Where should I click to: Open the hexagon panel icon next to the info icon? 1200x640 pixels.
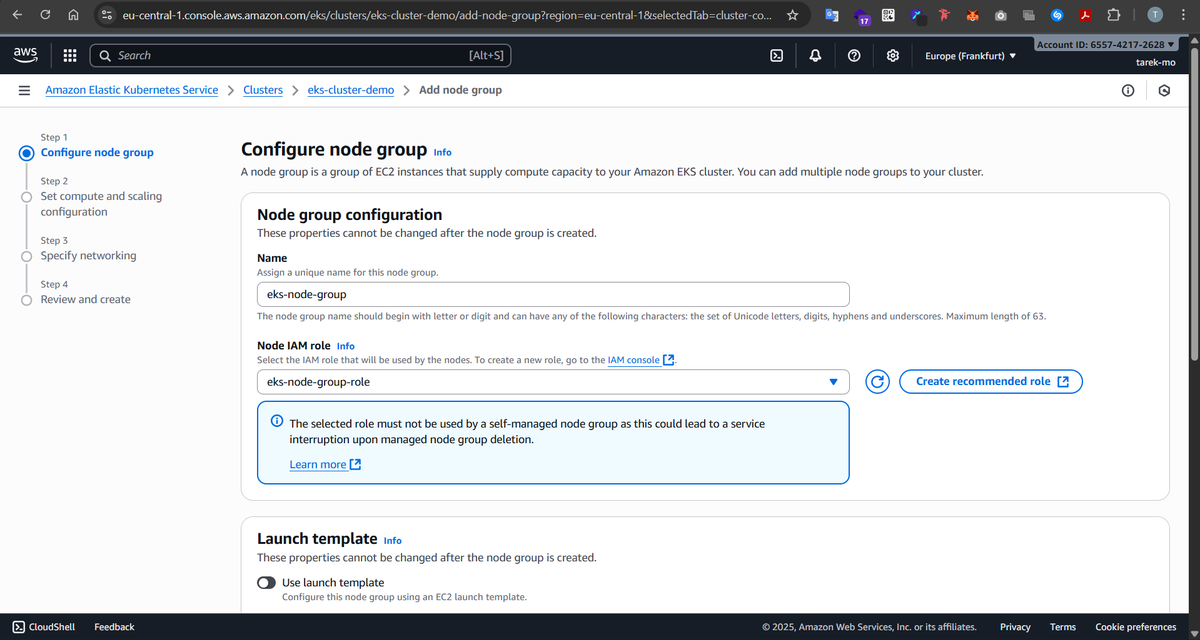tap(1164, 90)
